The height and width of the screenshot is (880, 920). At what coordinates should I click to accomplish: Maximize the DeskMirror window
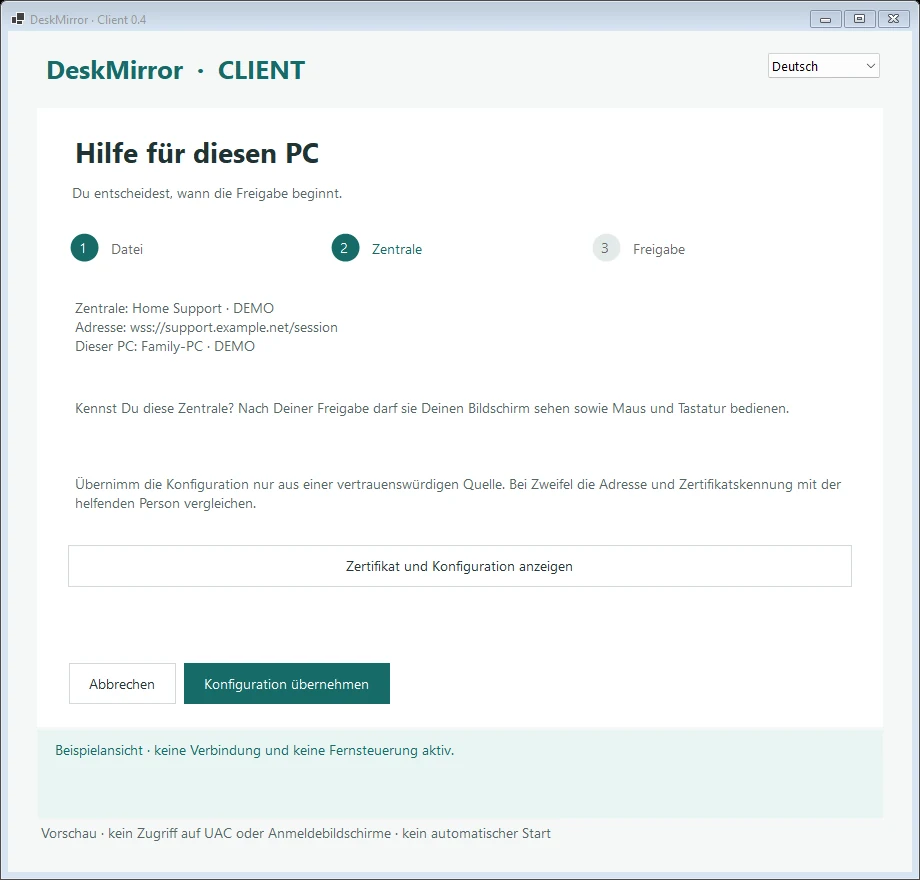pyautogui.click(x=860, y=19)
